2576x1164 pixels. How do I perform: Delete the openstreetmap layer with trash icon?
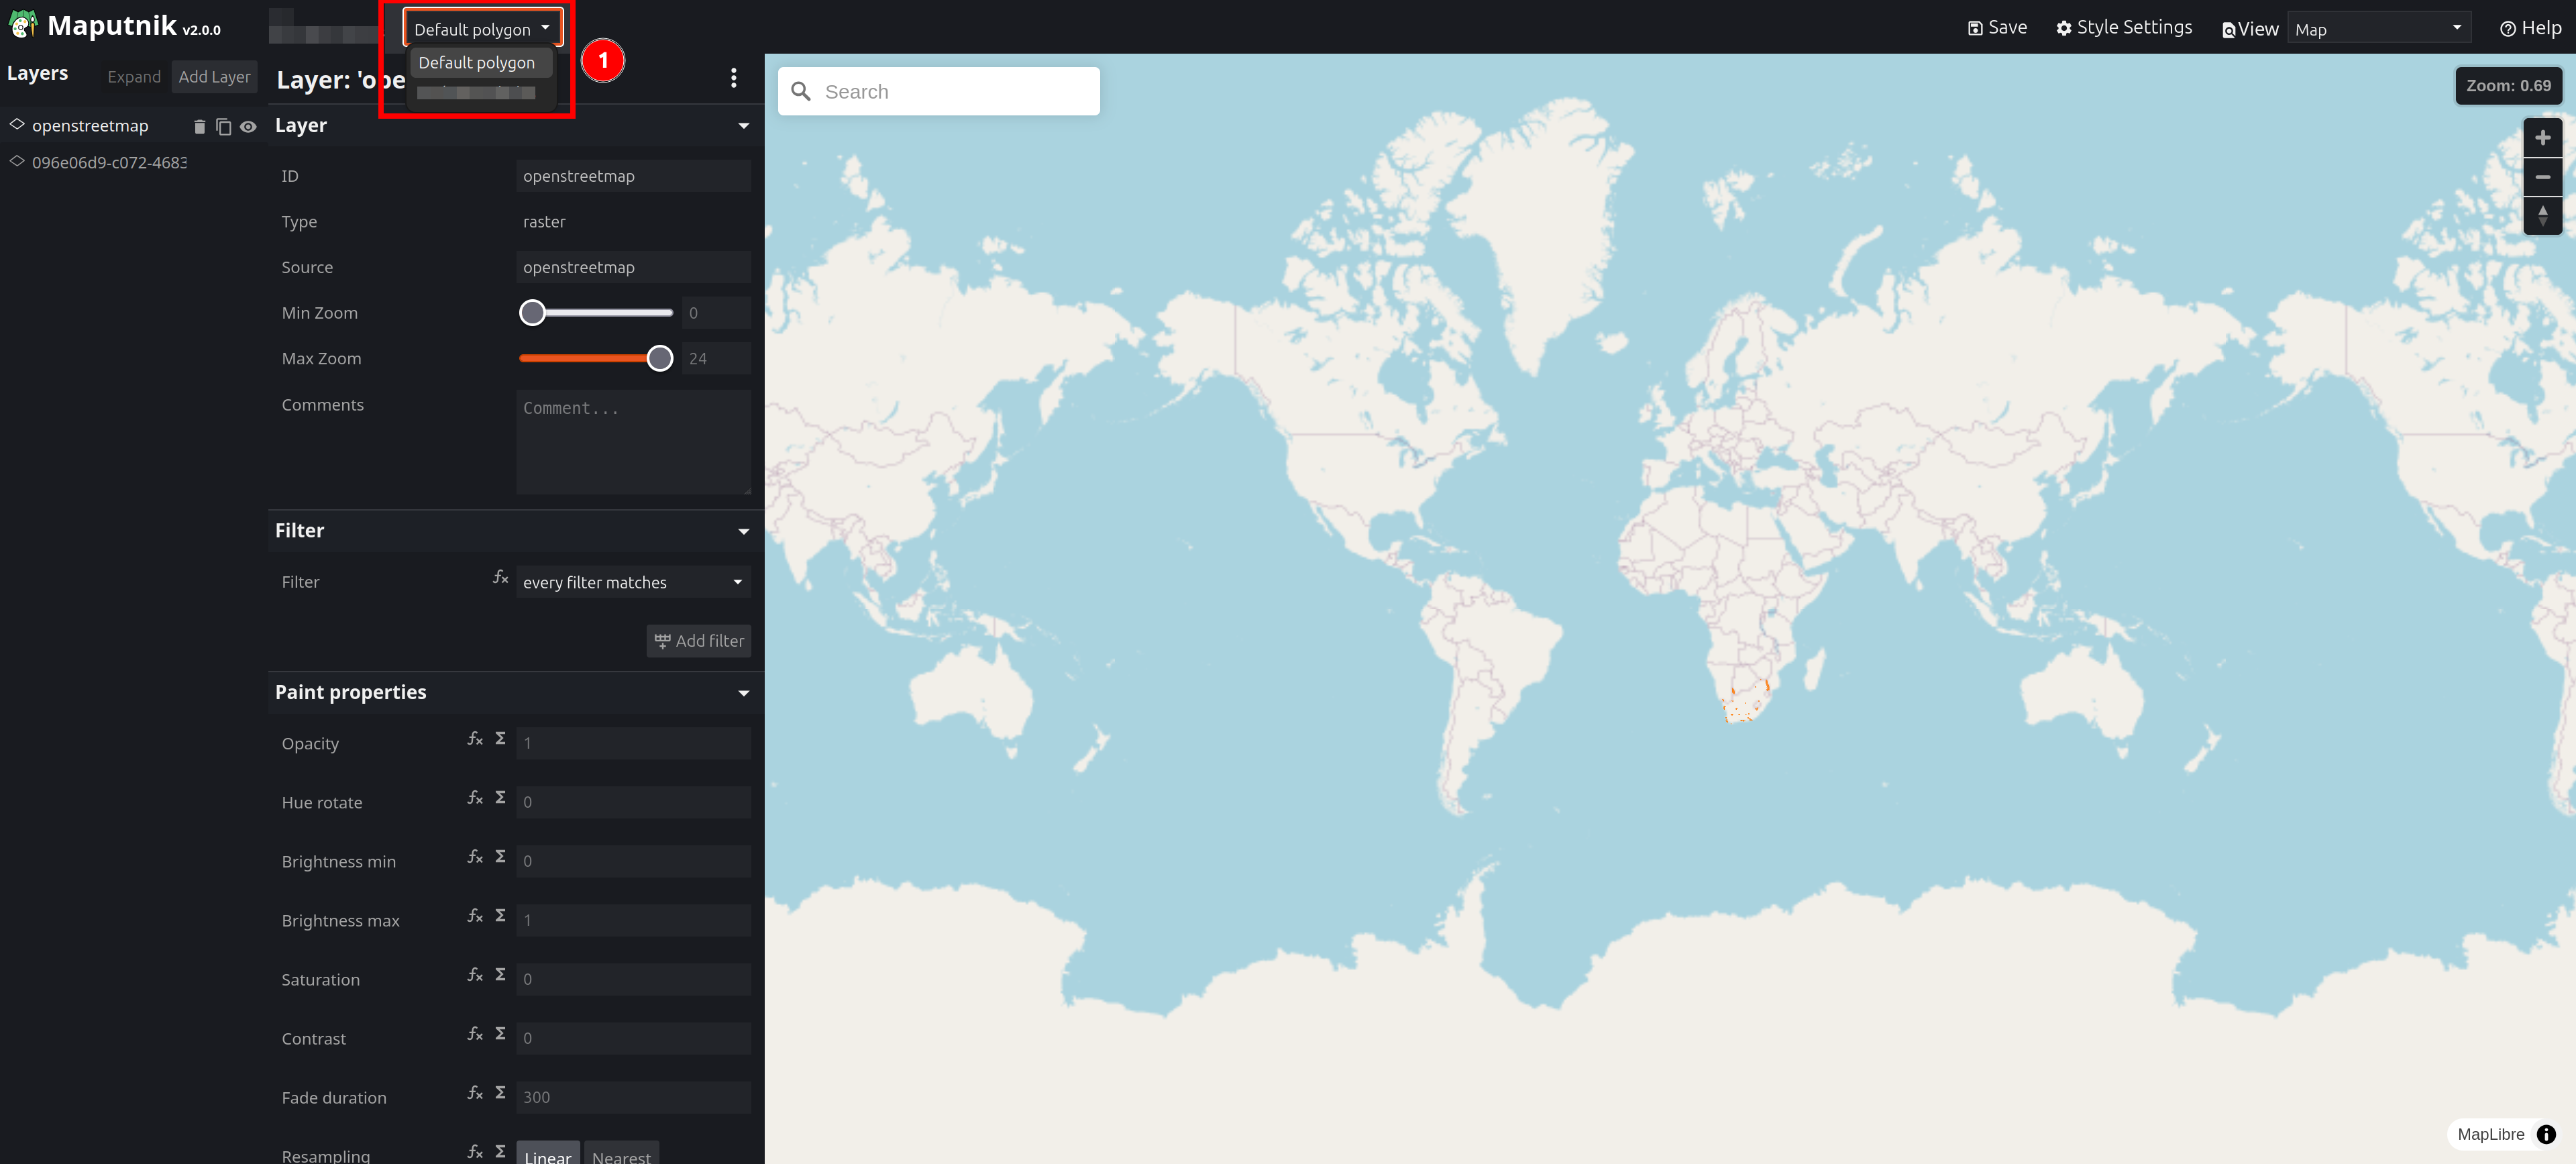coord(199,126)
